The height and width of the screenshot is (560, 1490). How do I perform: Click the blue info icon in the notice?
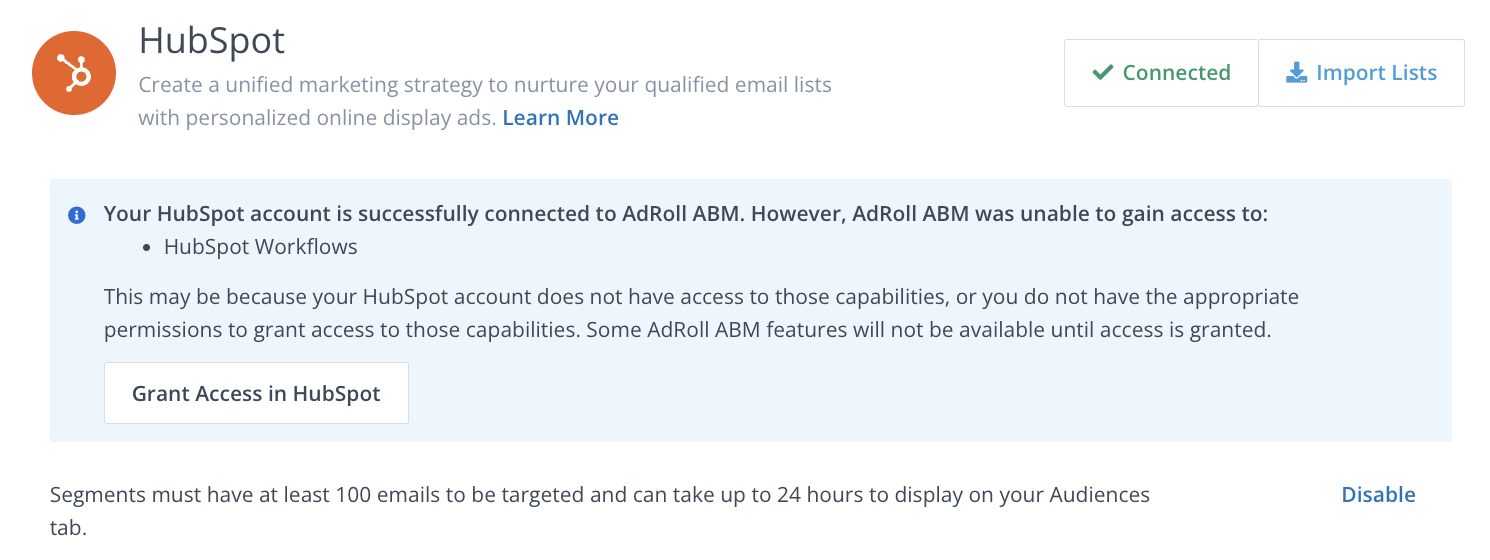click(x=76, y=215)
